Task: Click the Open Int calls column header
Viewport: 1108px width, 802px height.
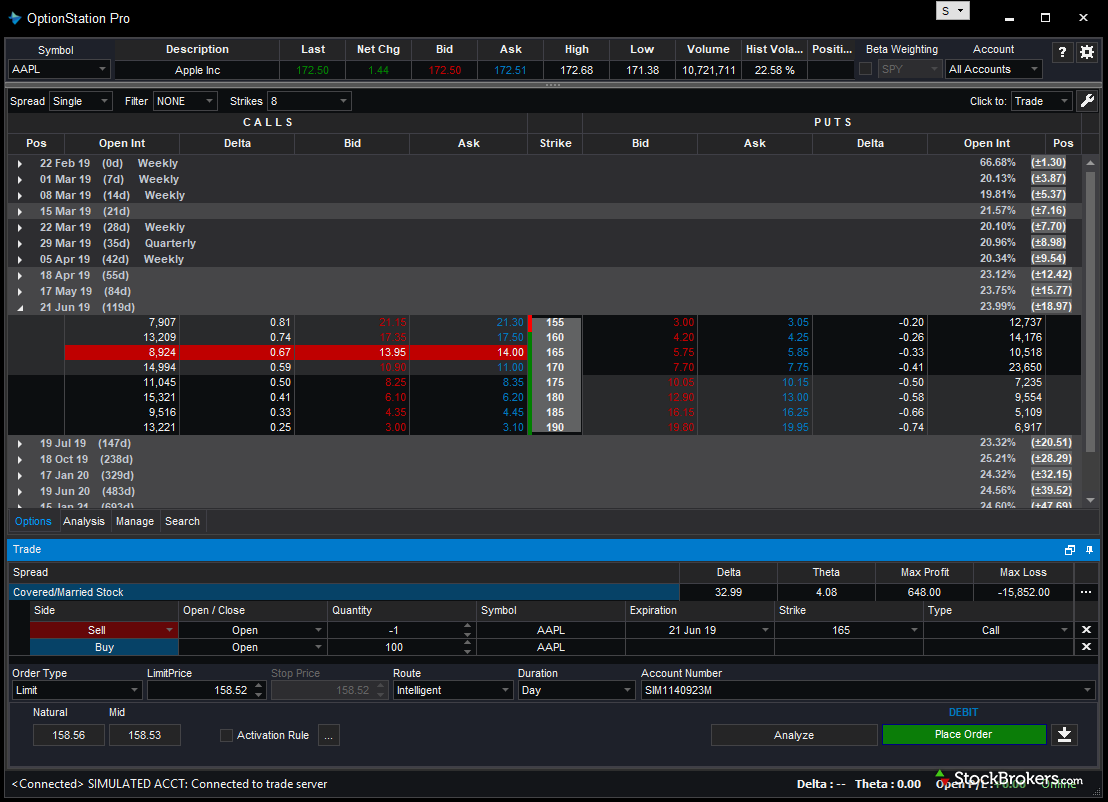Action: pyautogui.click(x=122, y=143)
